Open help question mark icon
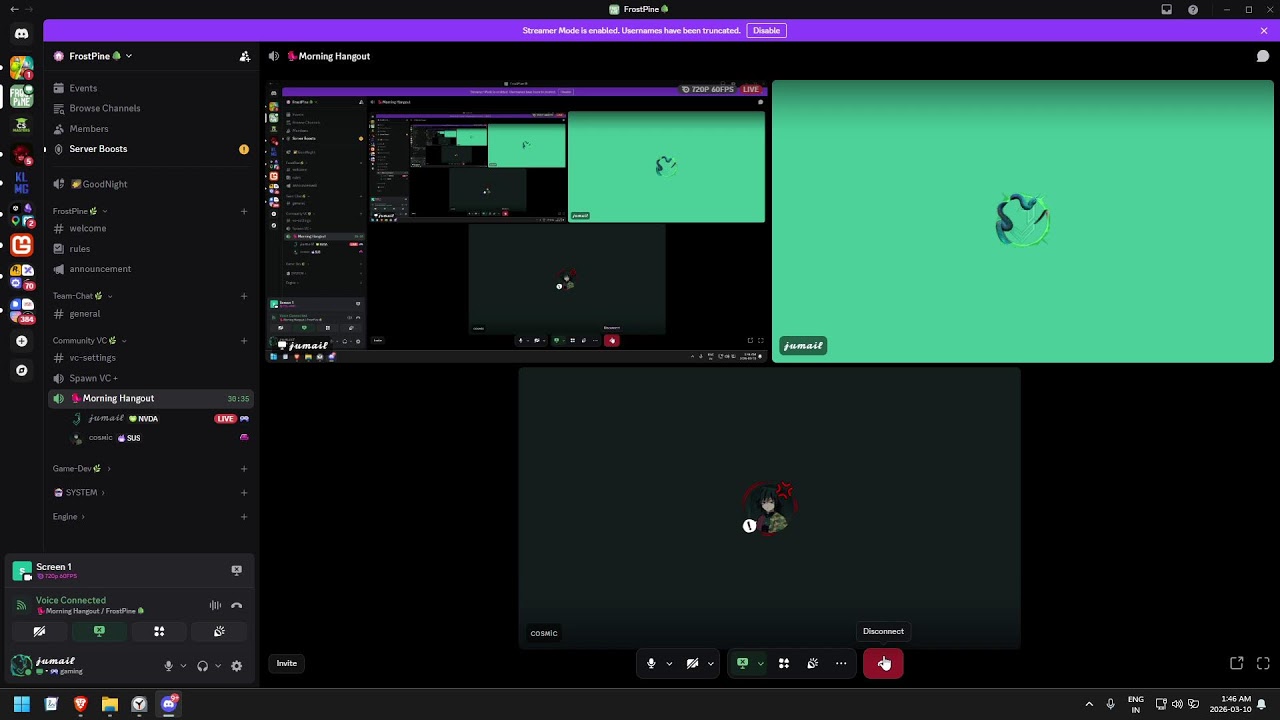1280x720 pixels. [x=1193, y=10]
